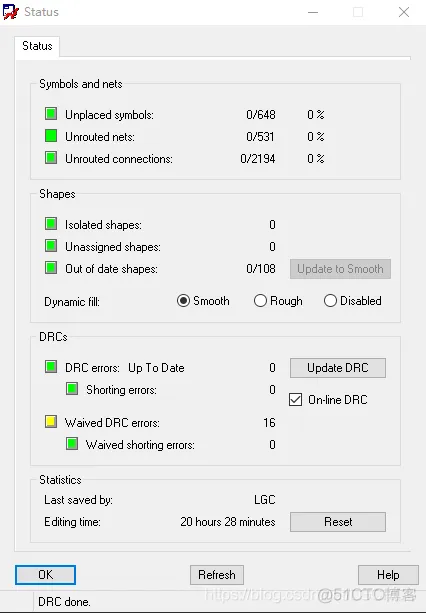Confirm the dialog with OK

45,575
